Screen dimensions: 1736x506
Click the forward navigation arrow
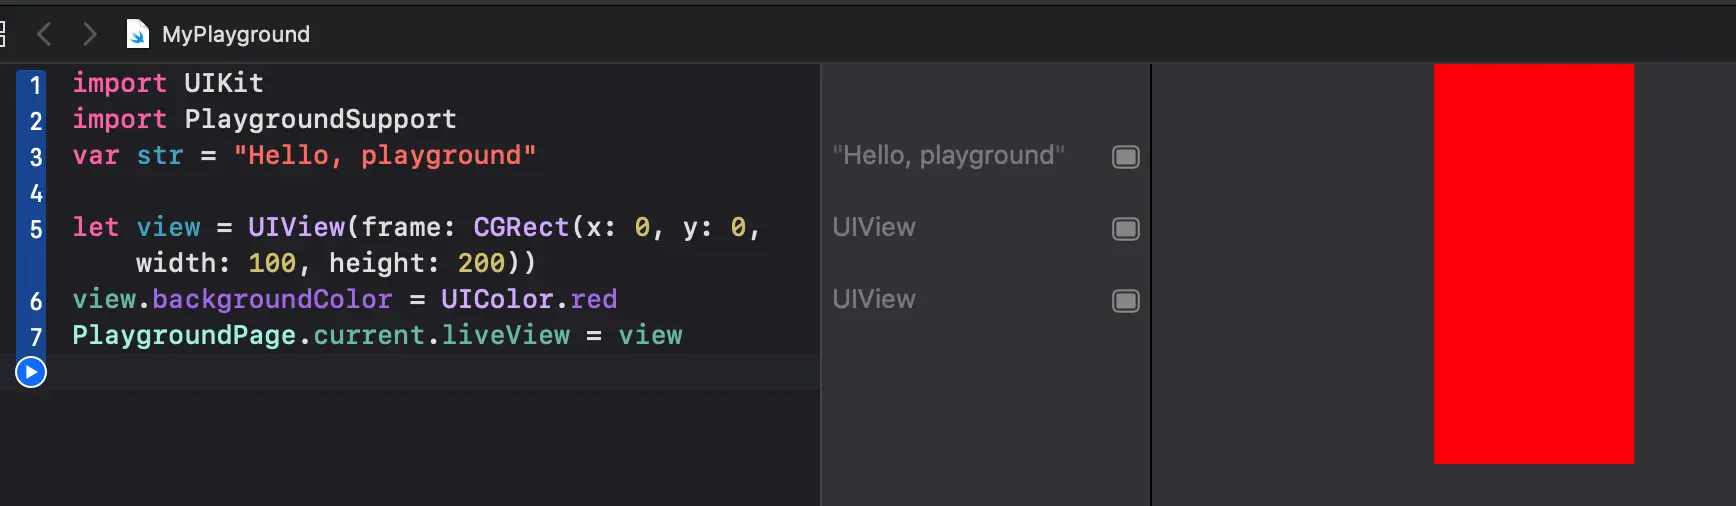pyautogui.click(x=90, y=35)
